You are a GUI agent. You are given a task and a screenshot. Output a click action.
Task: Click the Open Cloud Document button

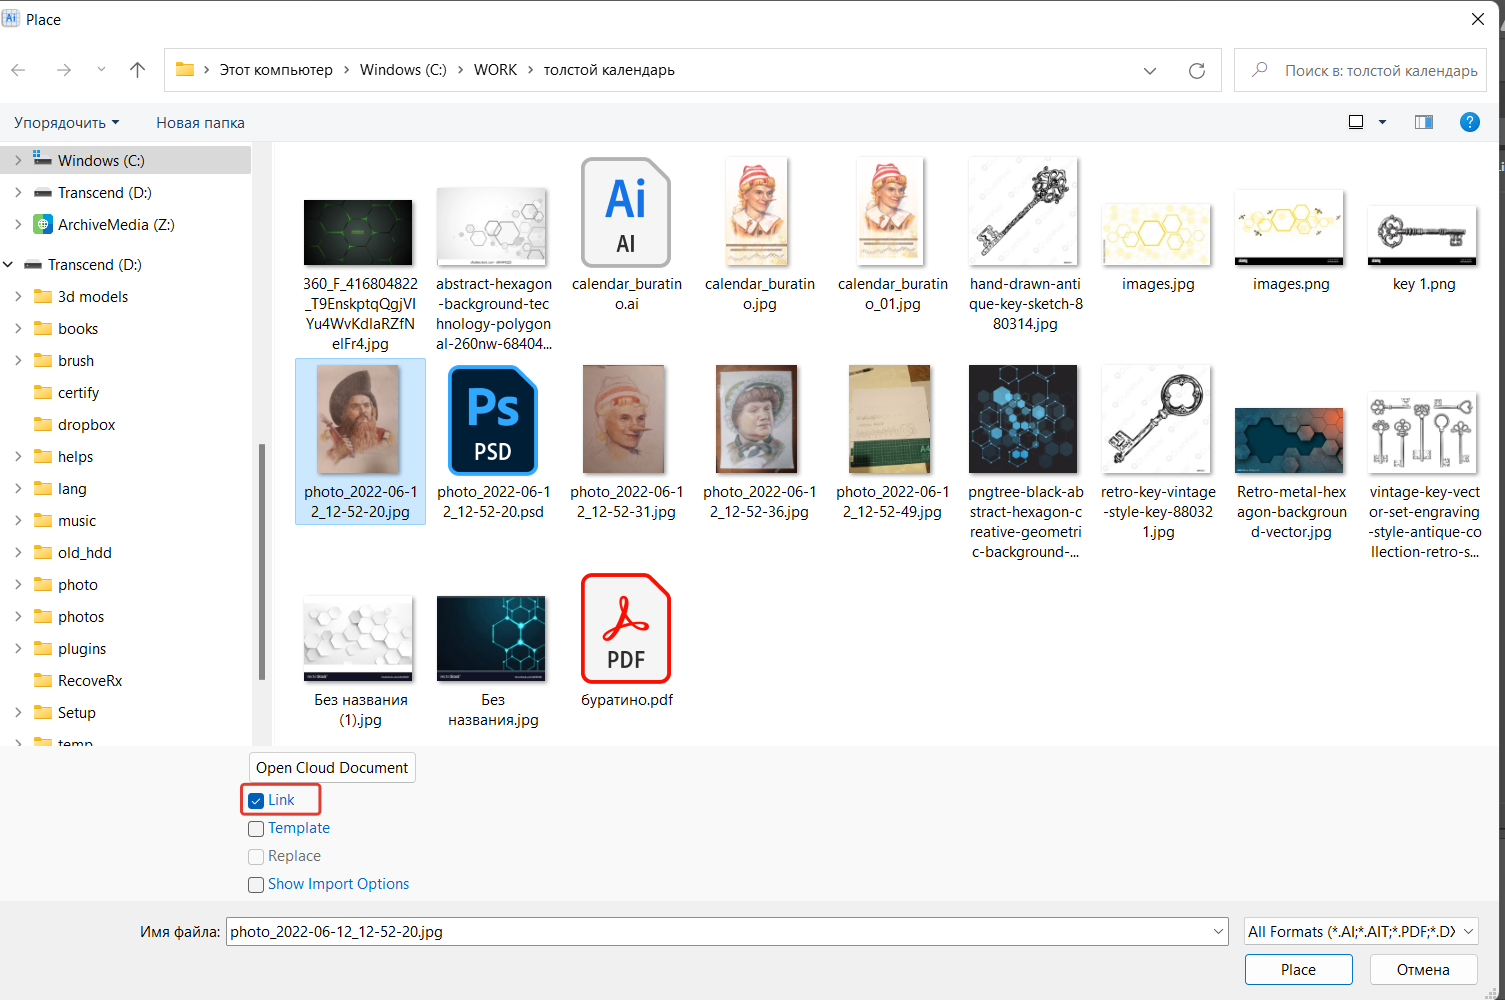pos(331,767)
